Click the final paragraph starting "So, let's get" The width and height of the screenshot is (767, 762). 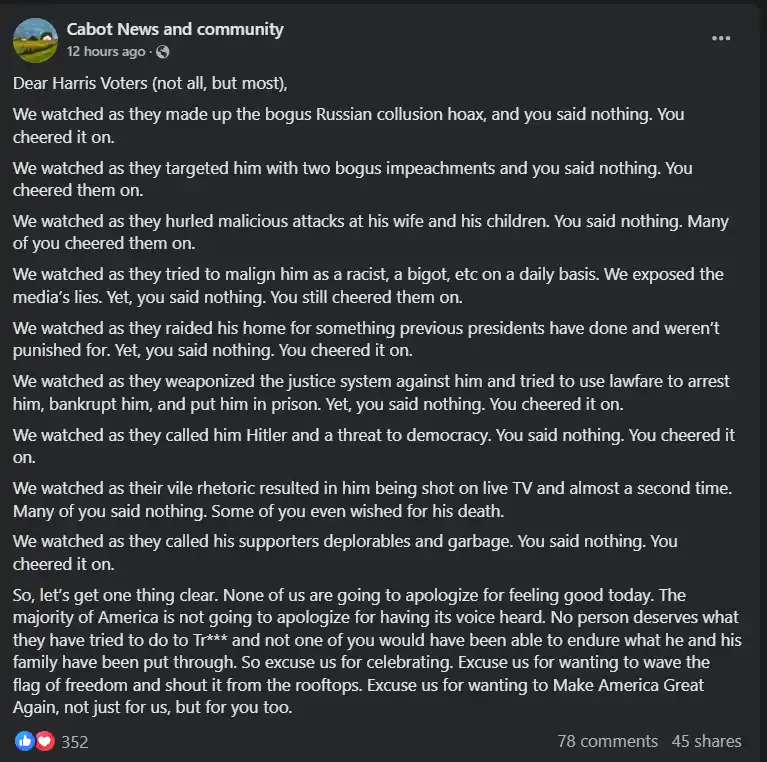click(377, 651)
